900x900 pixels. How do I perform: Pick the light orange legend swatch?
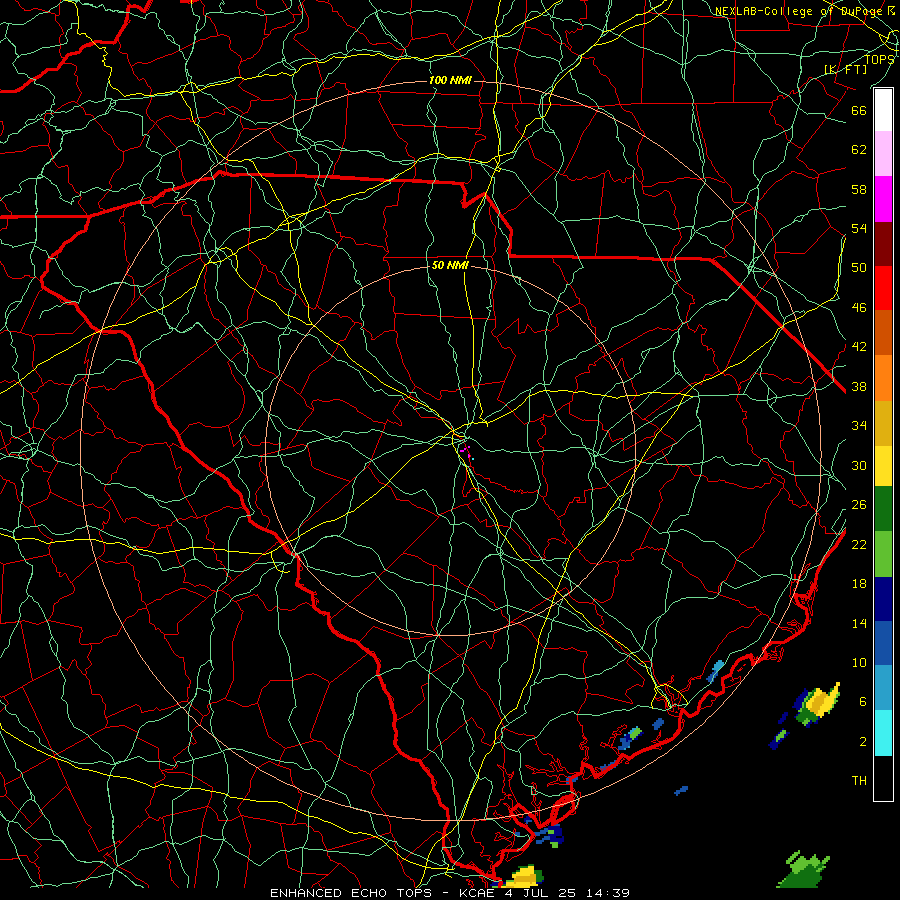(883, 378)
